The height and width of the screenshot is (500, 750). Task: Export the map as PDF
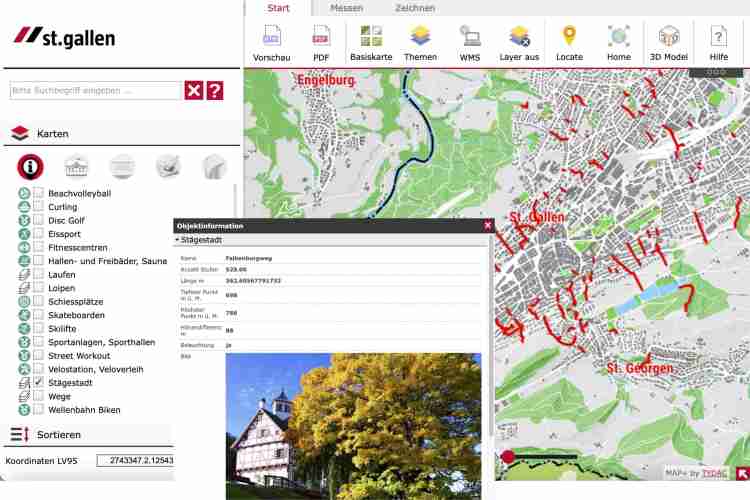(321, 43)
